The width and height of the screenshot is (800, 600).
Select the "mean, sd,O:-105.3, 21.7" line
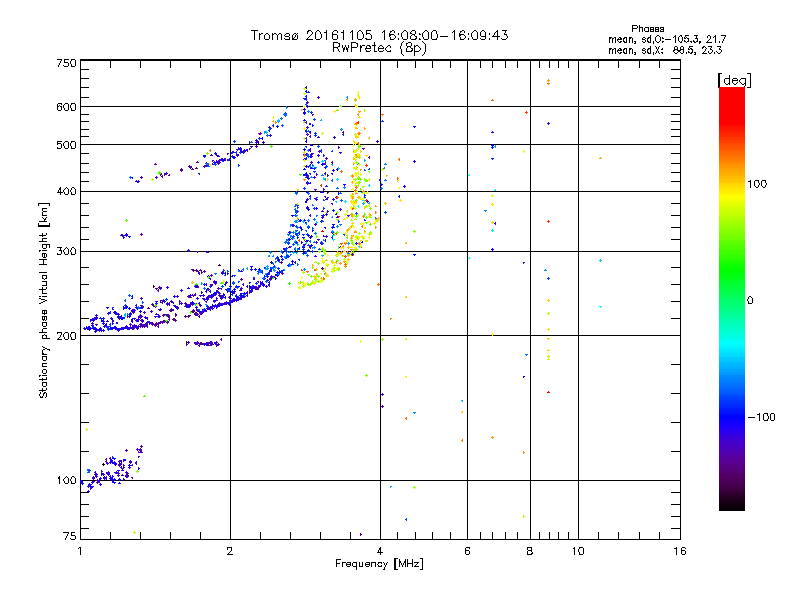click(x=667, y=39)
